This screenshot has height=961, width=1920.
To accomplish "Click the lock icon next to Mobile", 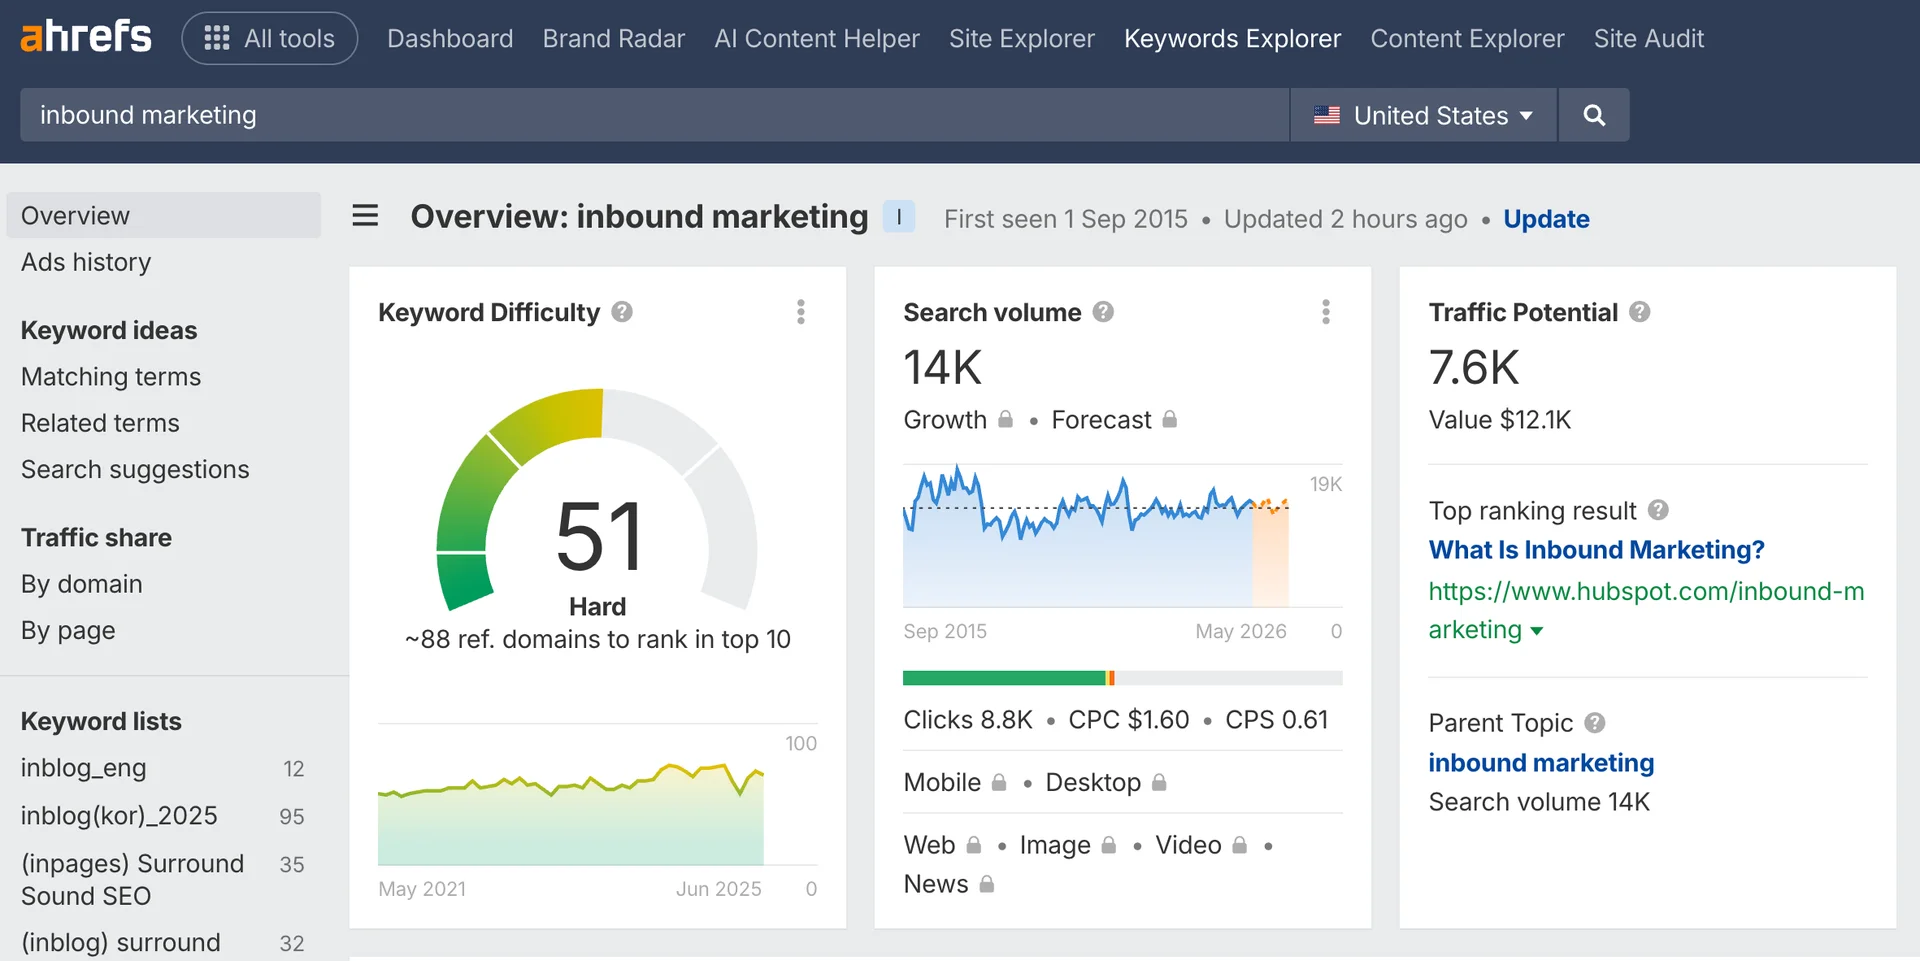I will [1000, 783].
